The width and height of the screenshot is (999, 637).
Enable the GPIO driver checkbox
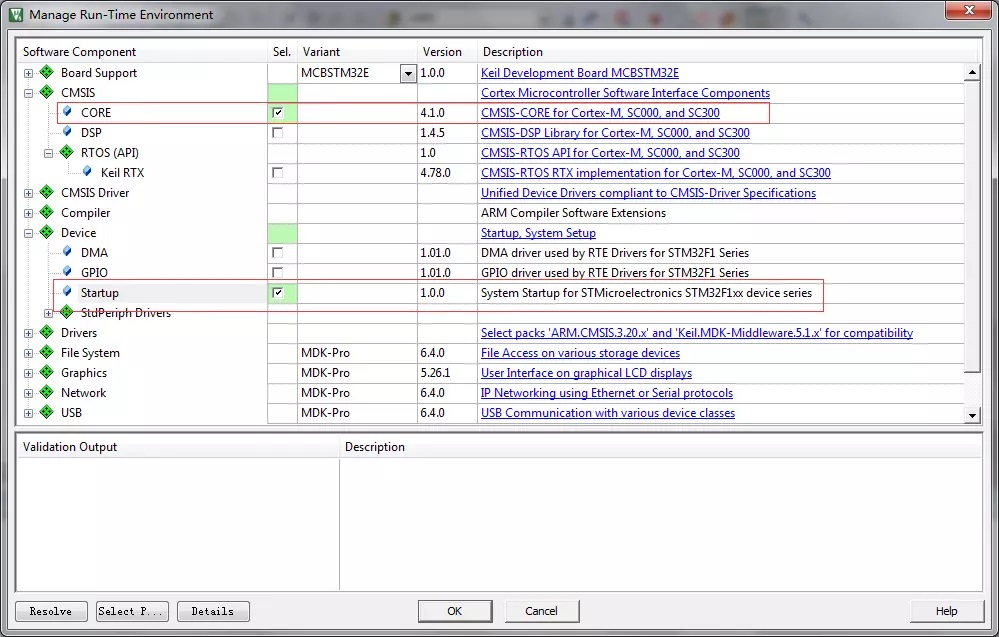point(277,273)
